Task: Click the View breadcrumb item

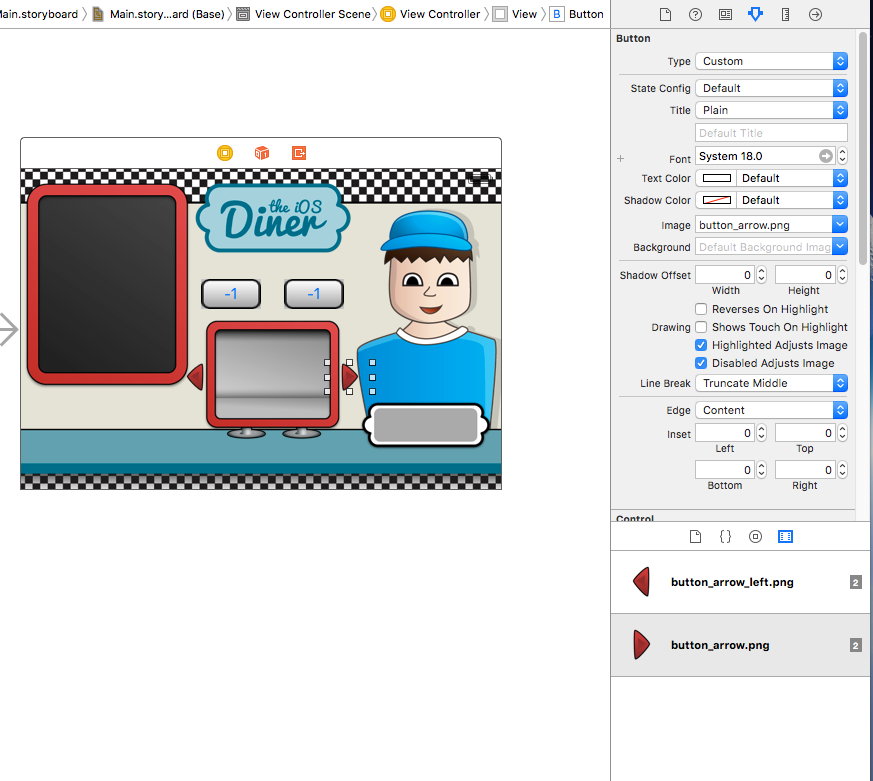Action: [516, 14]
